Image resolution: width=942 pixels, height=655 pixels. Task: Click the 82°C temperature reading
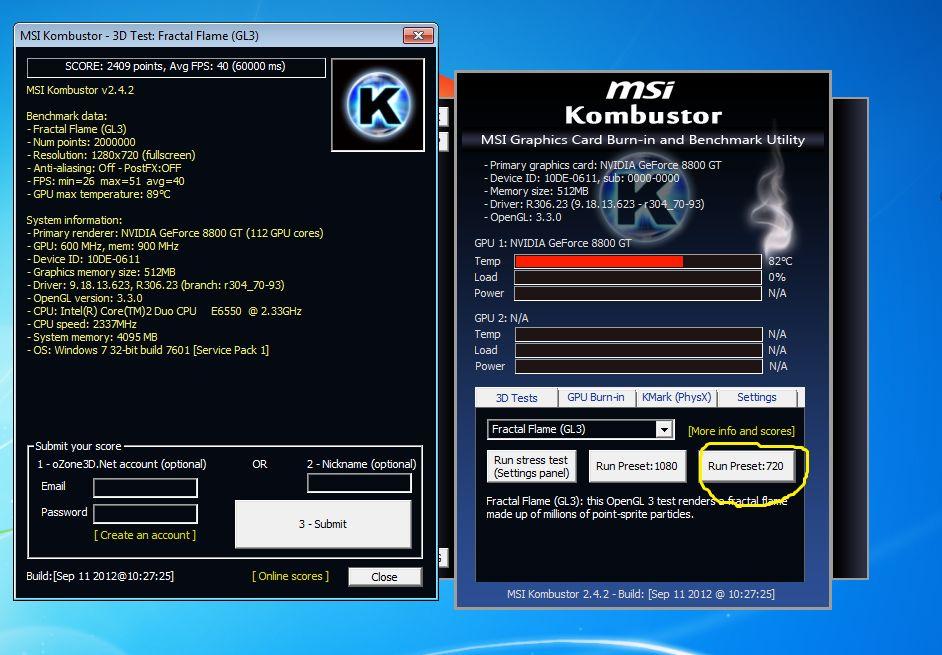point(780,261)
